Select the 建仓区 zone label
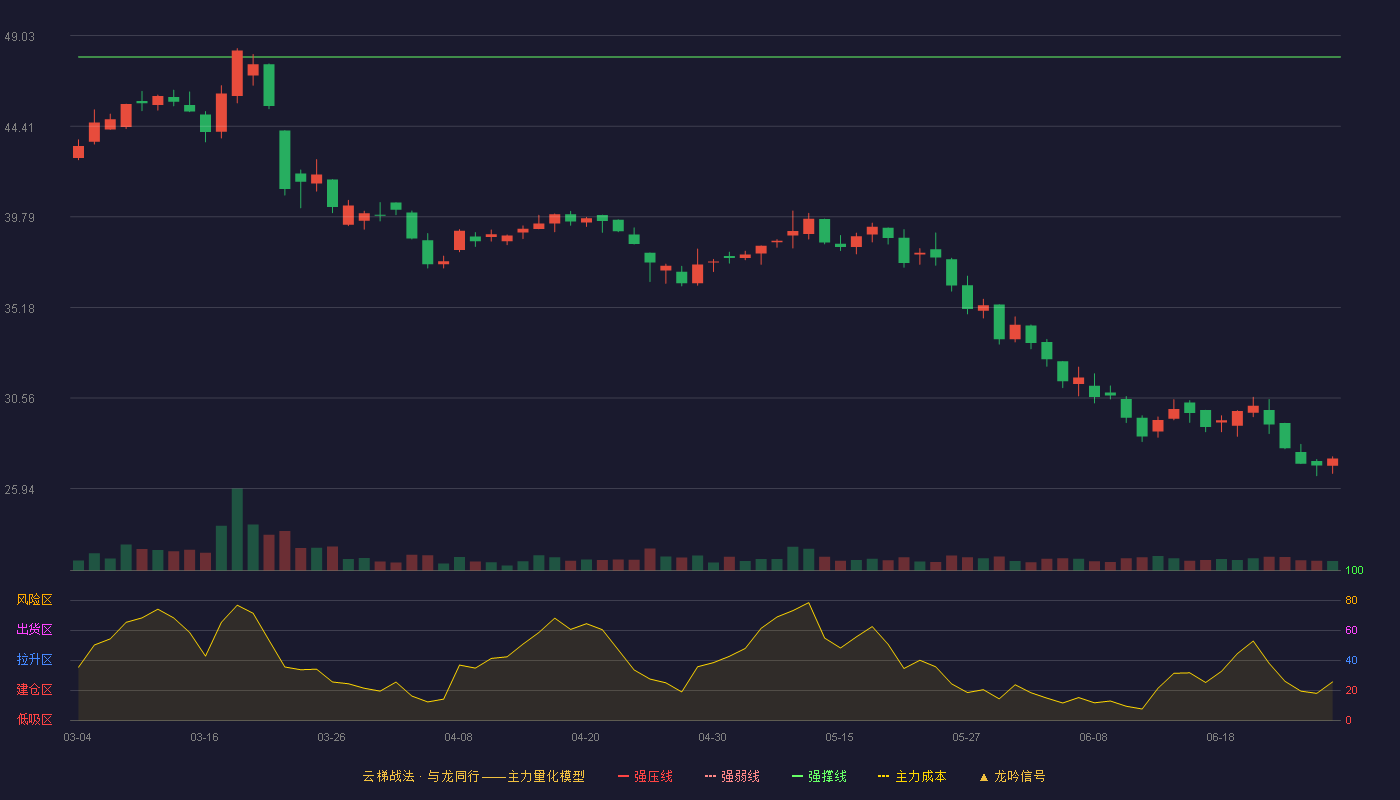1400x800 pixels. [34, 690]
